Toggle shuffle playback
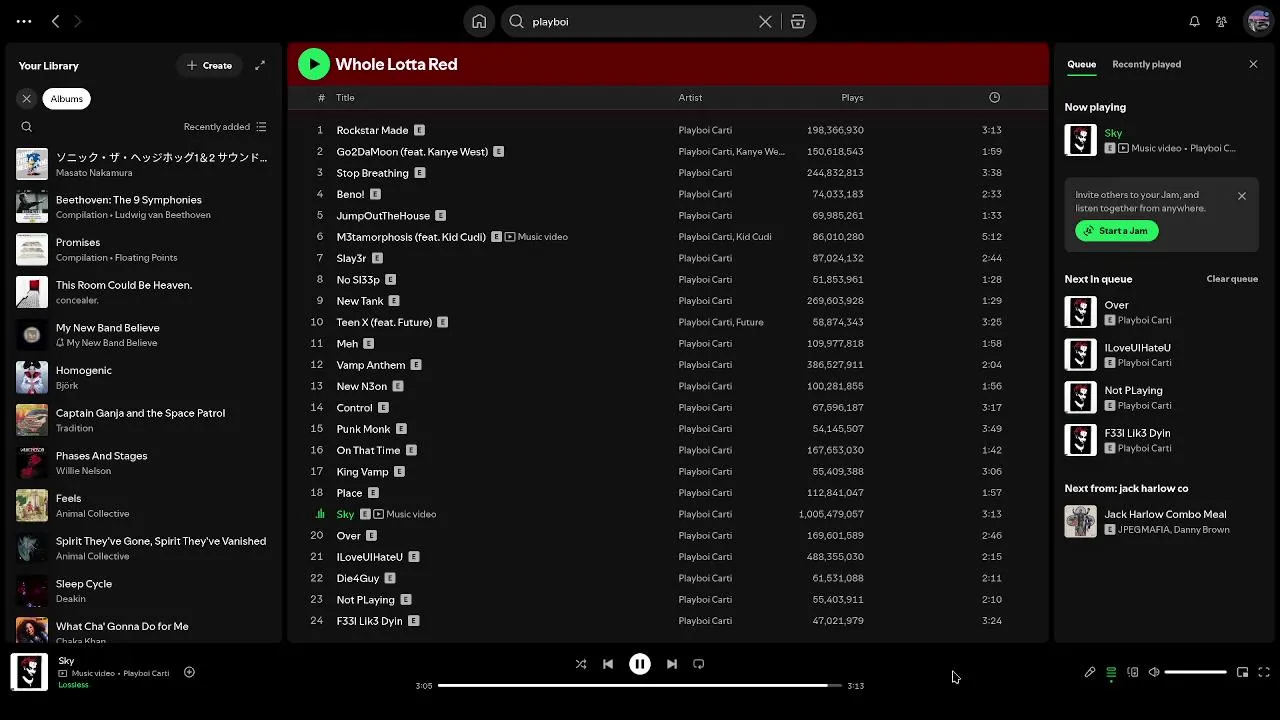Image resolution: width=1280 pixels, height=720 pixels. 581,664
